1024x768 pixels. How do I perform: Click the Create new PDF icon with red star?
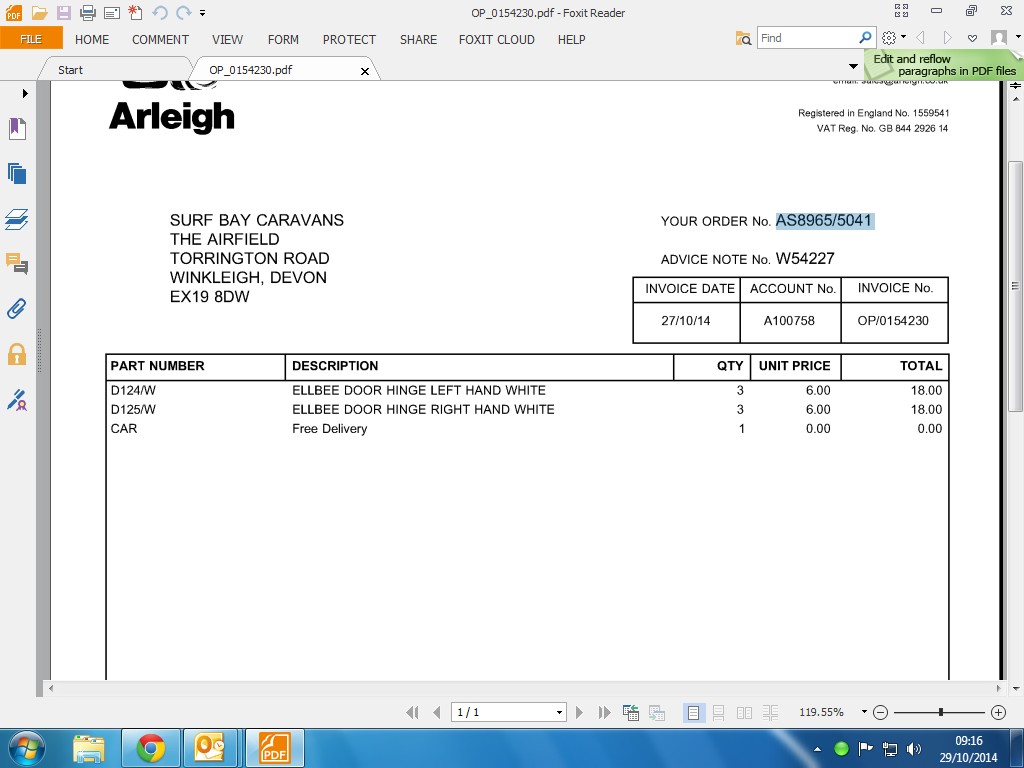[x=135, y=12]
